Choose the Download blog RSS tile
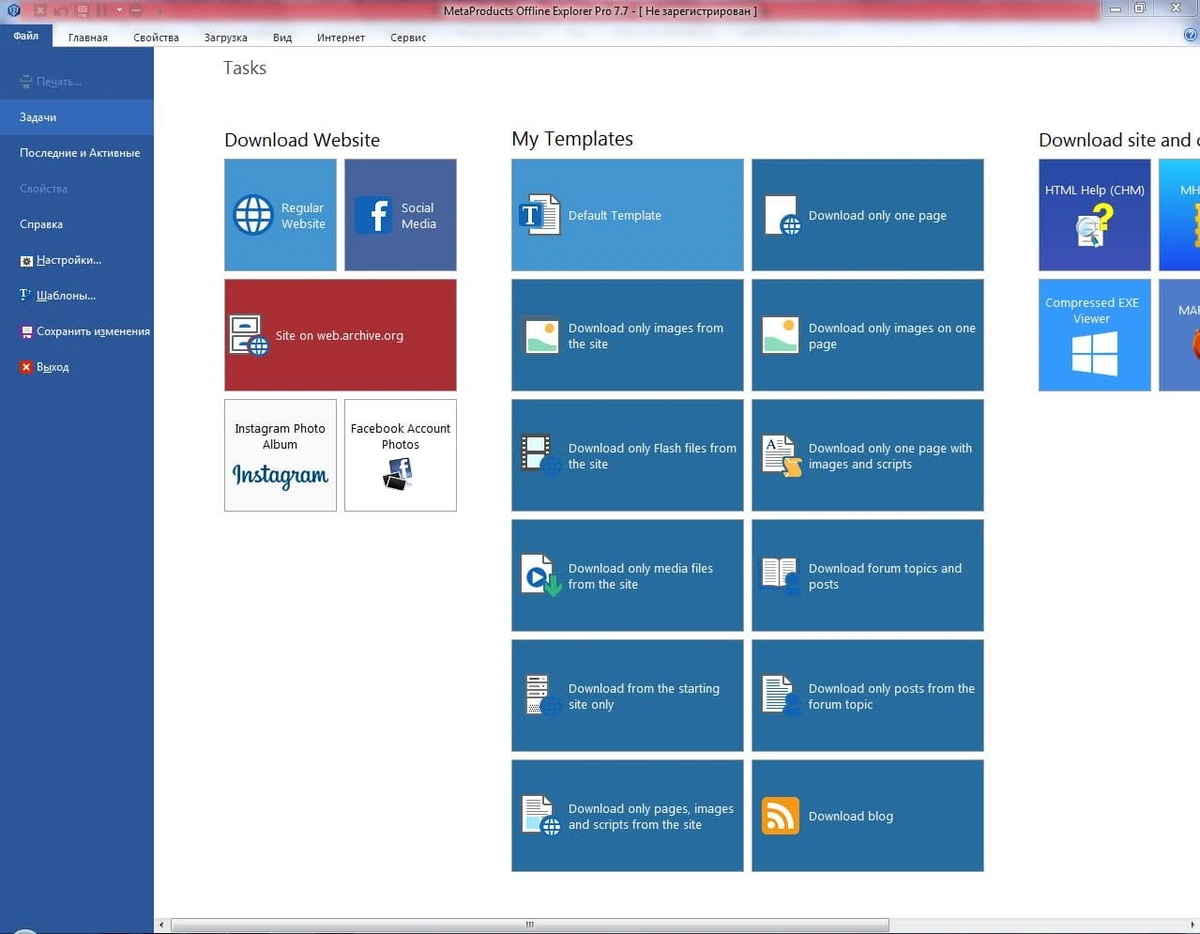The image size is (1200, 934). tap(867, 815)
